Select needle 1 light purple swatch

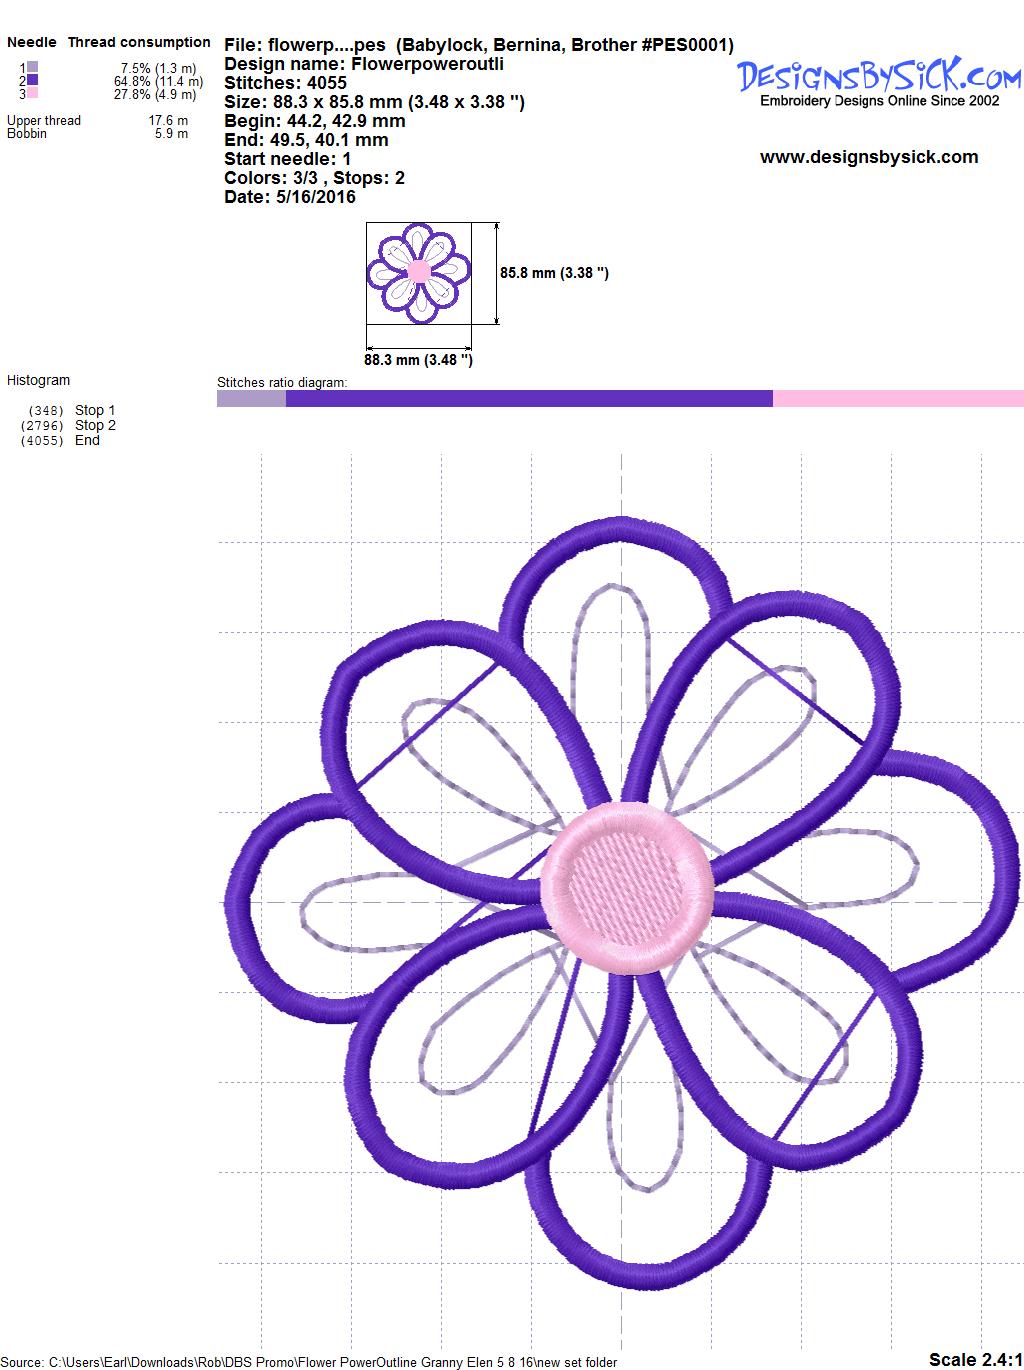coord(33,68)
